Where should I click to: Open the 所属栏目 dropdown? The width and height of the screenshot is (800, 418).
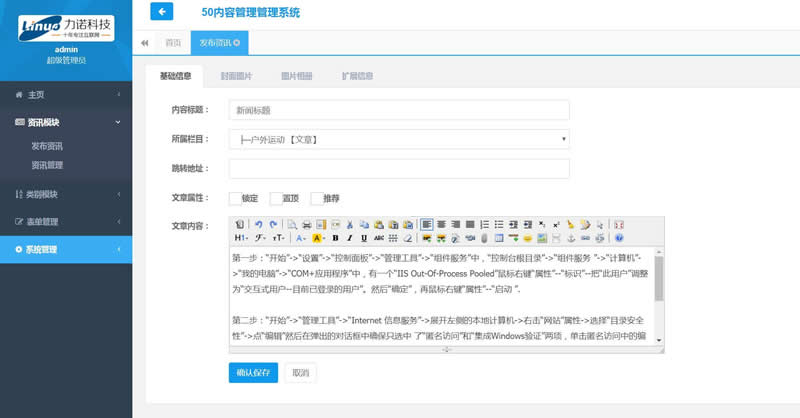(x=399, y=139)
